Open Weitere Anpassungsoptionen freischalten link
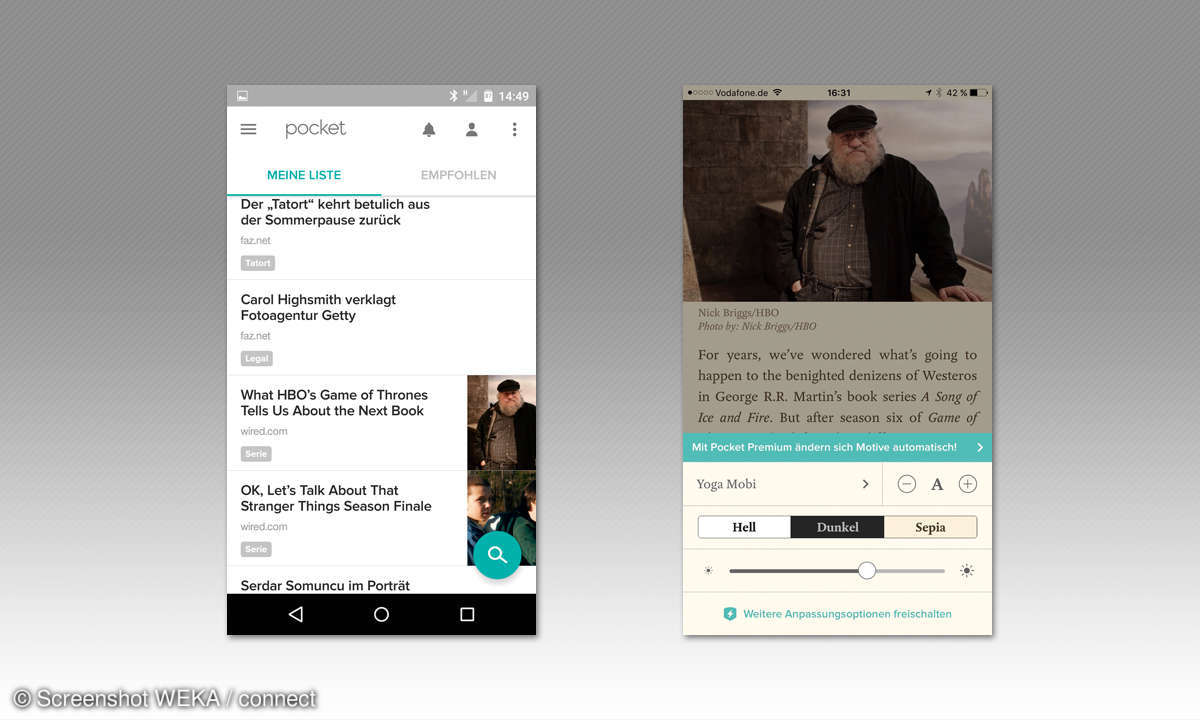Image resolution: width=1200 pixels, height=720 pixels. (x=847, y=614)
